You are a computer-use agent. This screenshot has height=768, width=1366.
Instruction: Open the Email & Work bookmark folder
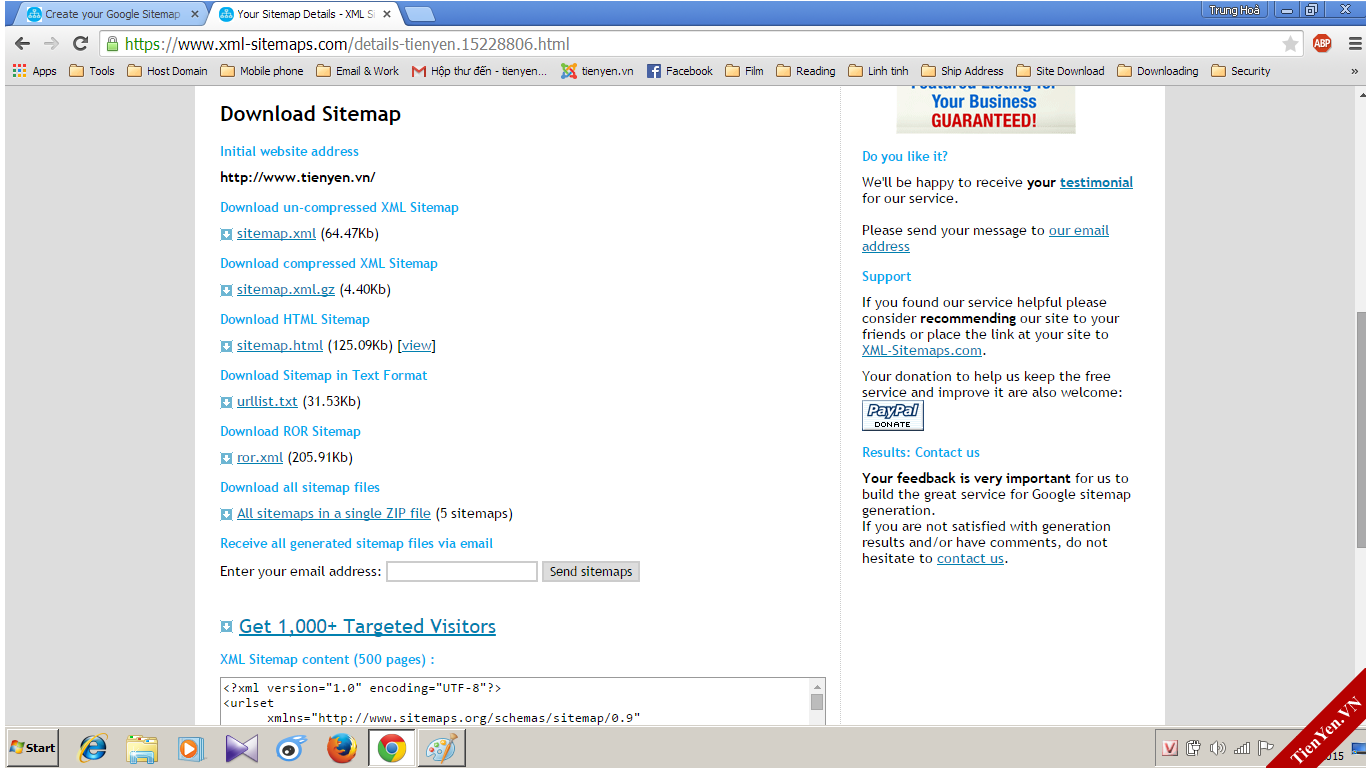coord(357,71)
